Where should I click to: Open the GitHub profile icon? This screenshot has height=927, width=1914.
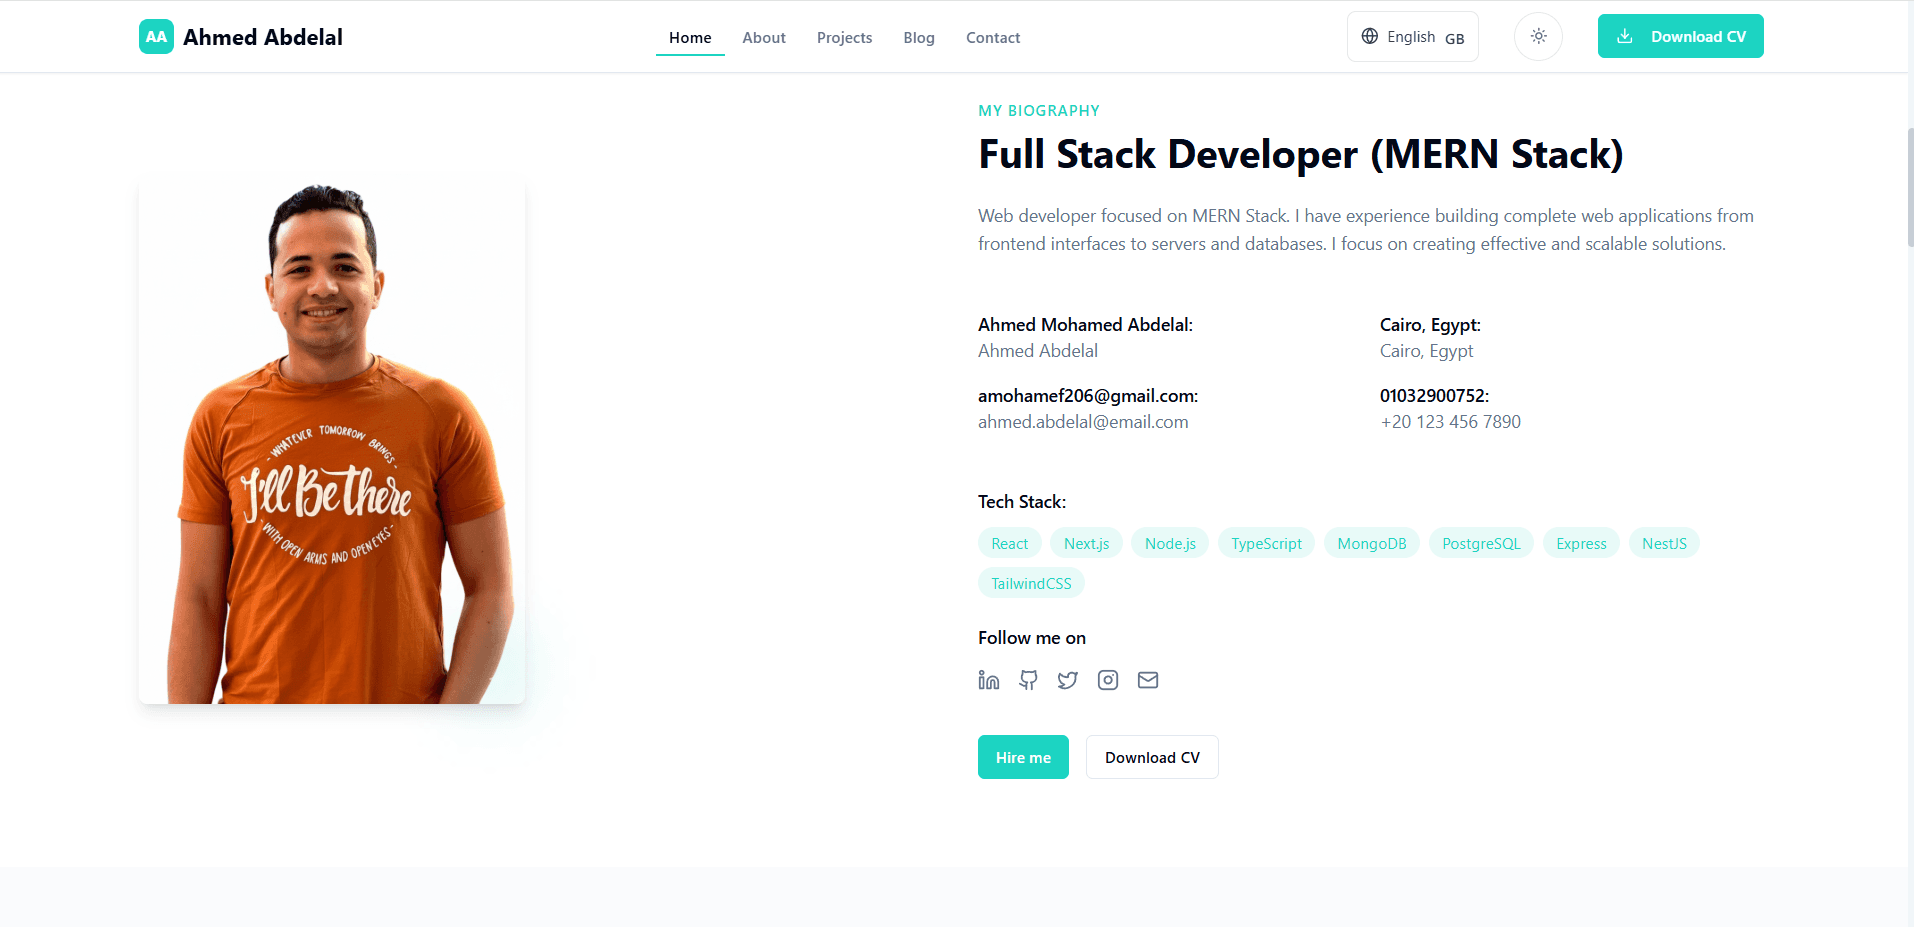click(x=1028, y=680)
